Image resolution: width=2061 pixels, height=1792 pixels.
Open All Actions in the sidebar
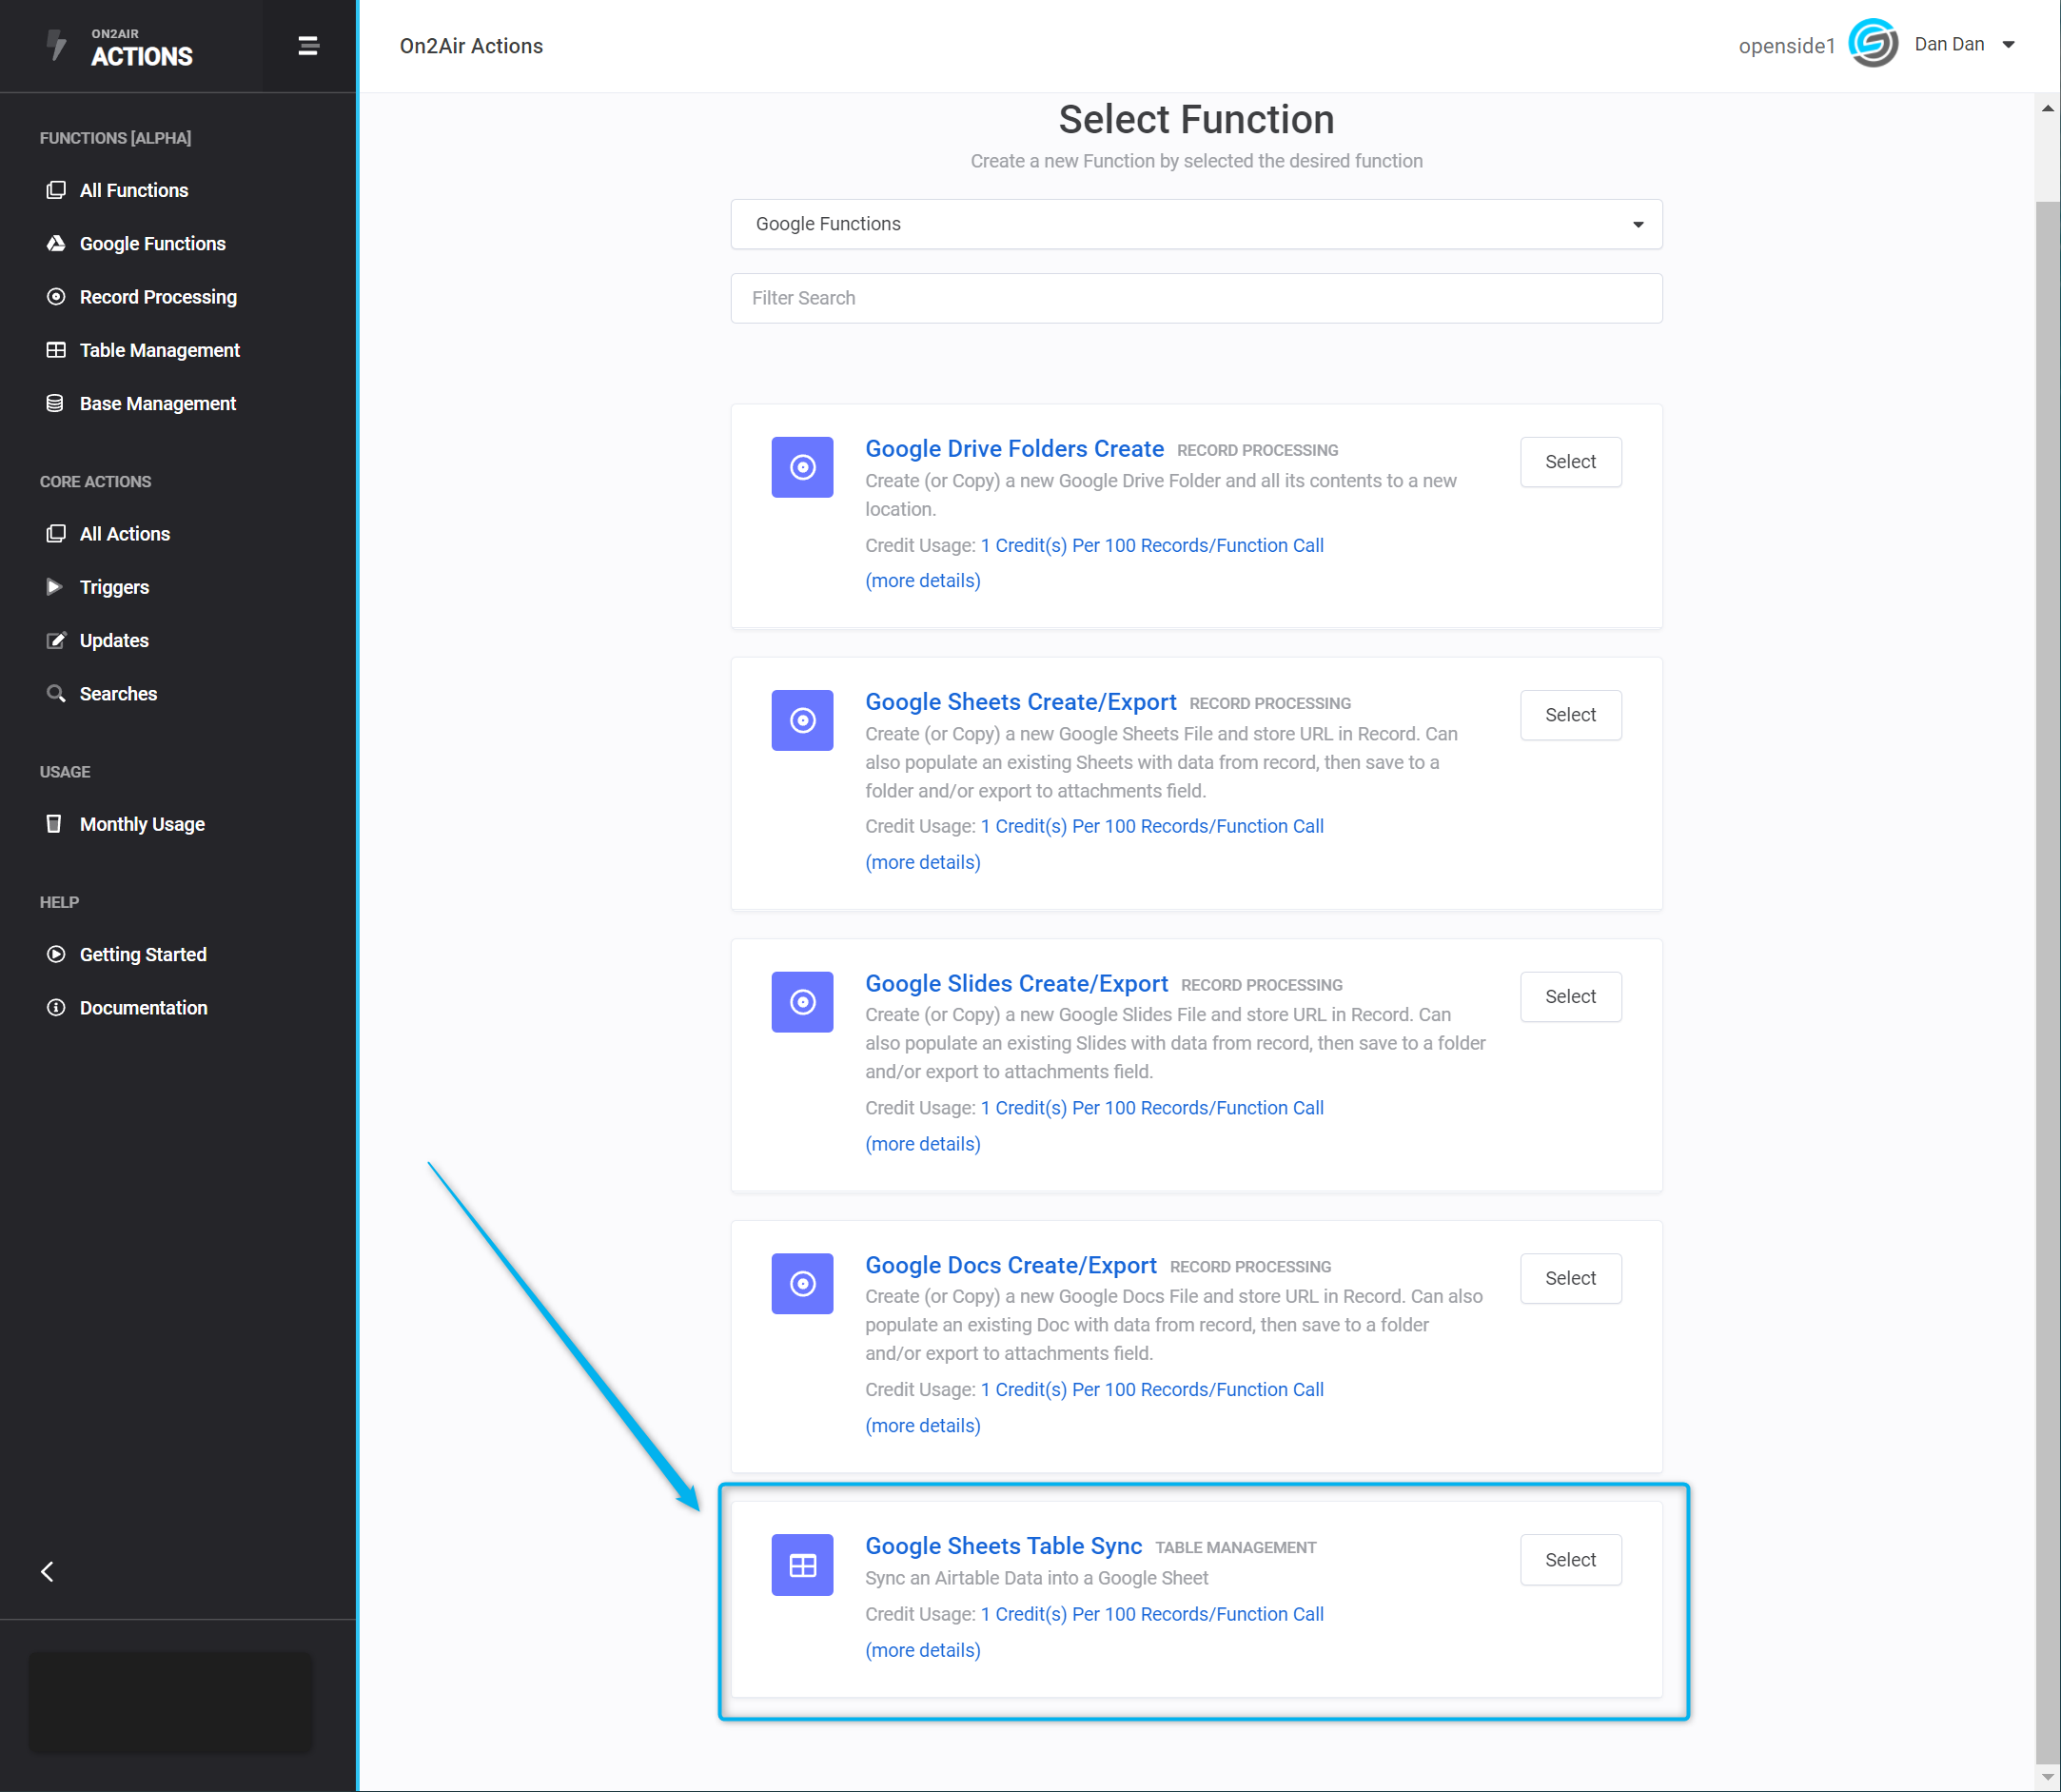pyautogui.click(x=125, y=534)
